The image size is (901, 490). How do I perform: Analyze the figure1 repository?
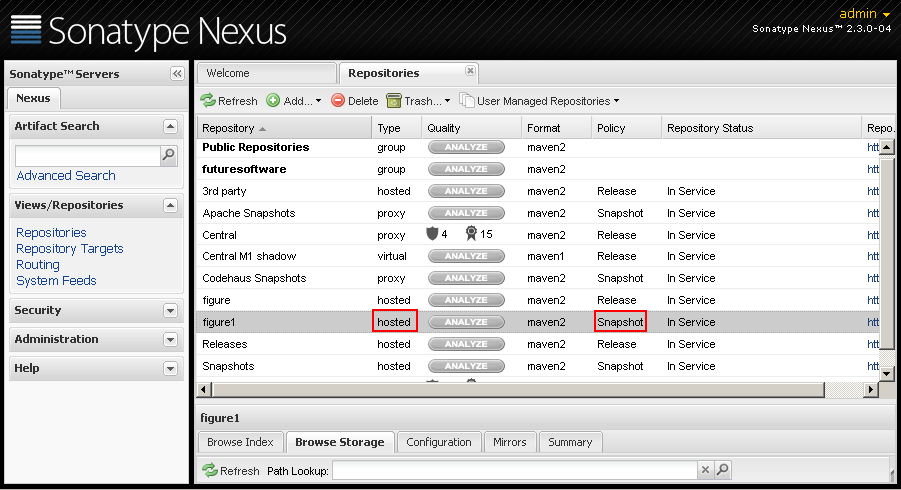[466, 322]
